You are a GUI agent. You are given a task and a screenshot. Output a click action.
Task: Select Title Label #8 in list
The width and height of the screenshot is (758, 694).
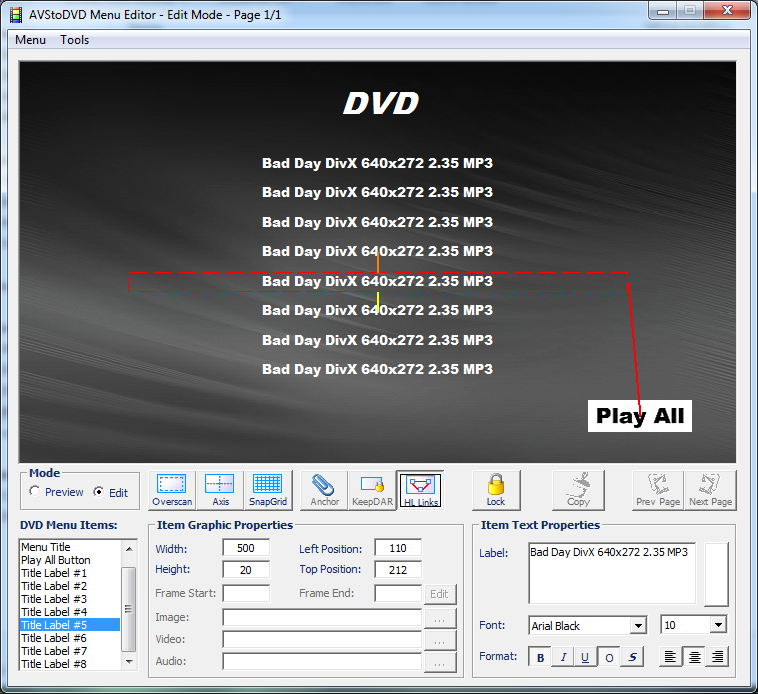pos(70,664)
